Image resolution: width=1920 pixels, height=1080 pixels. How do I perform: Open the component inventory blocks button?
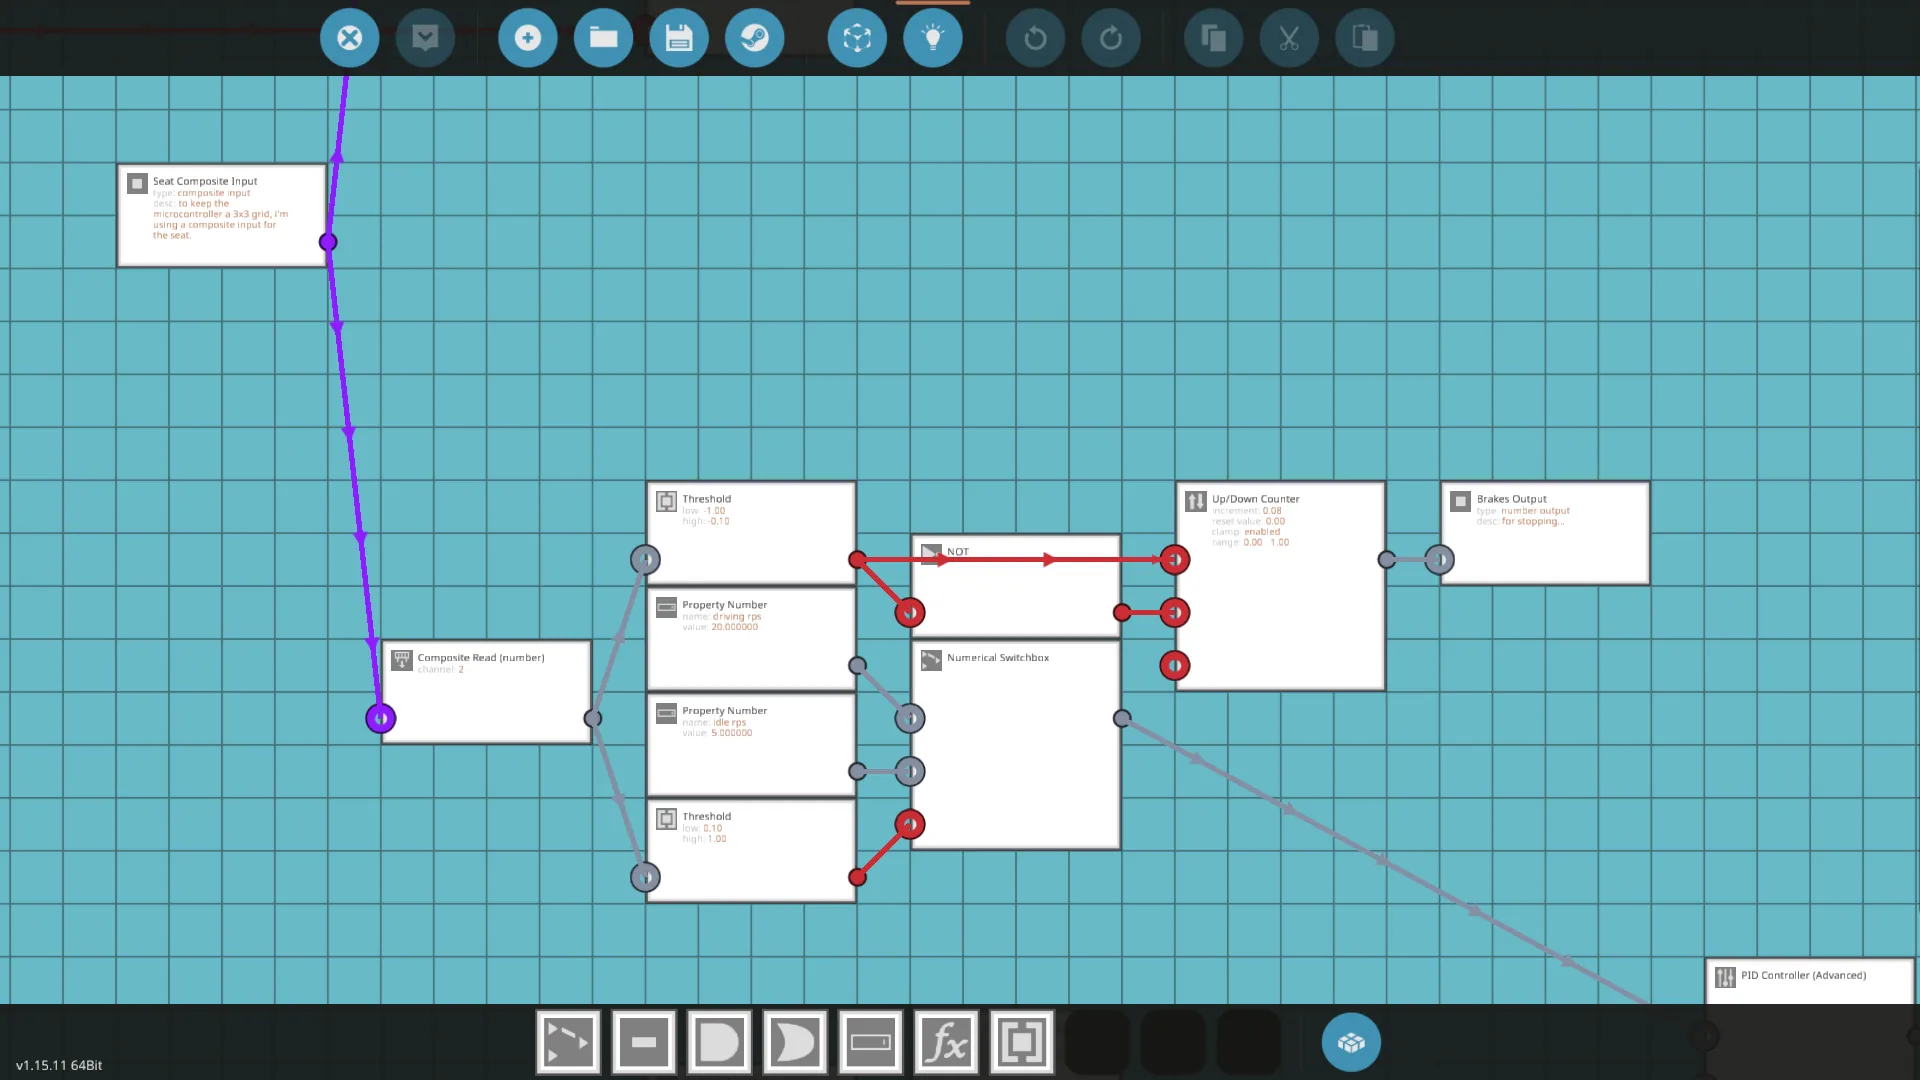pos(1351,1042)
